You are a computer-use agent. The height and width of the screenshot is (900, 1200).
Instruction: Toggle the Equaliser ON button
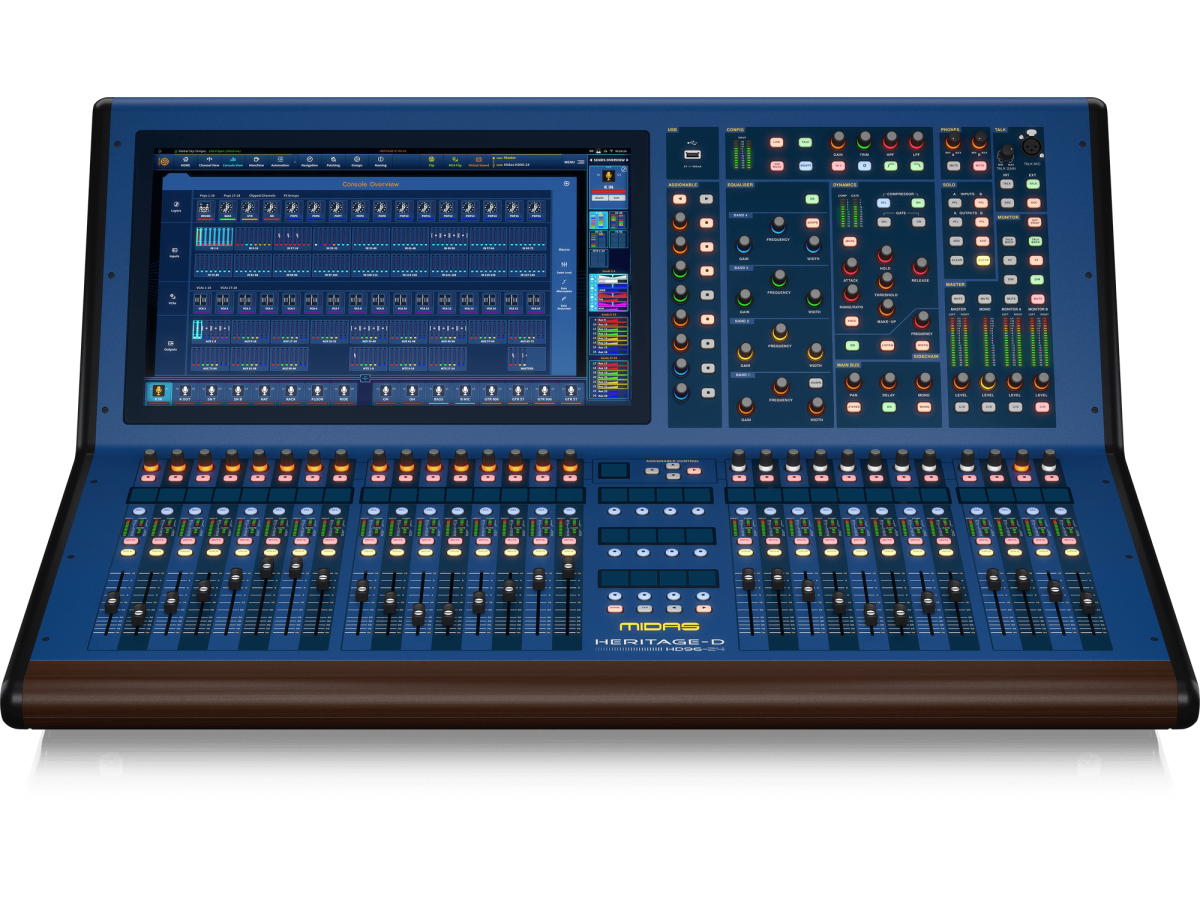[x=812, y=200]
